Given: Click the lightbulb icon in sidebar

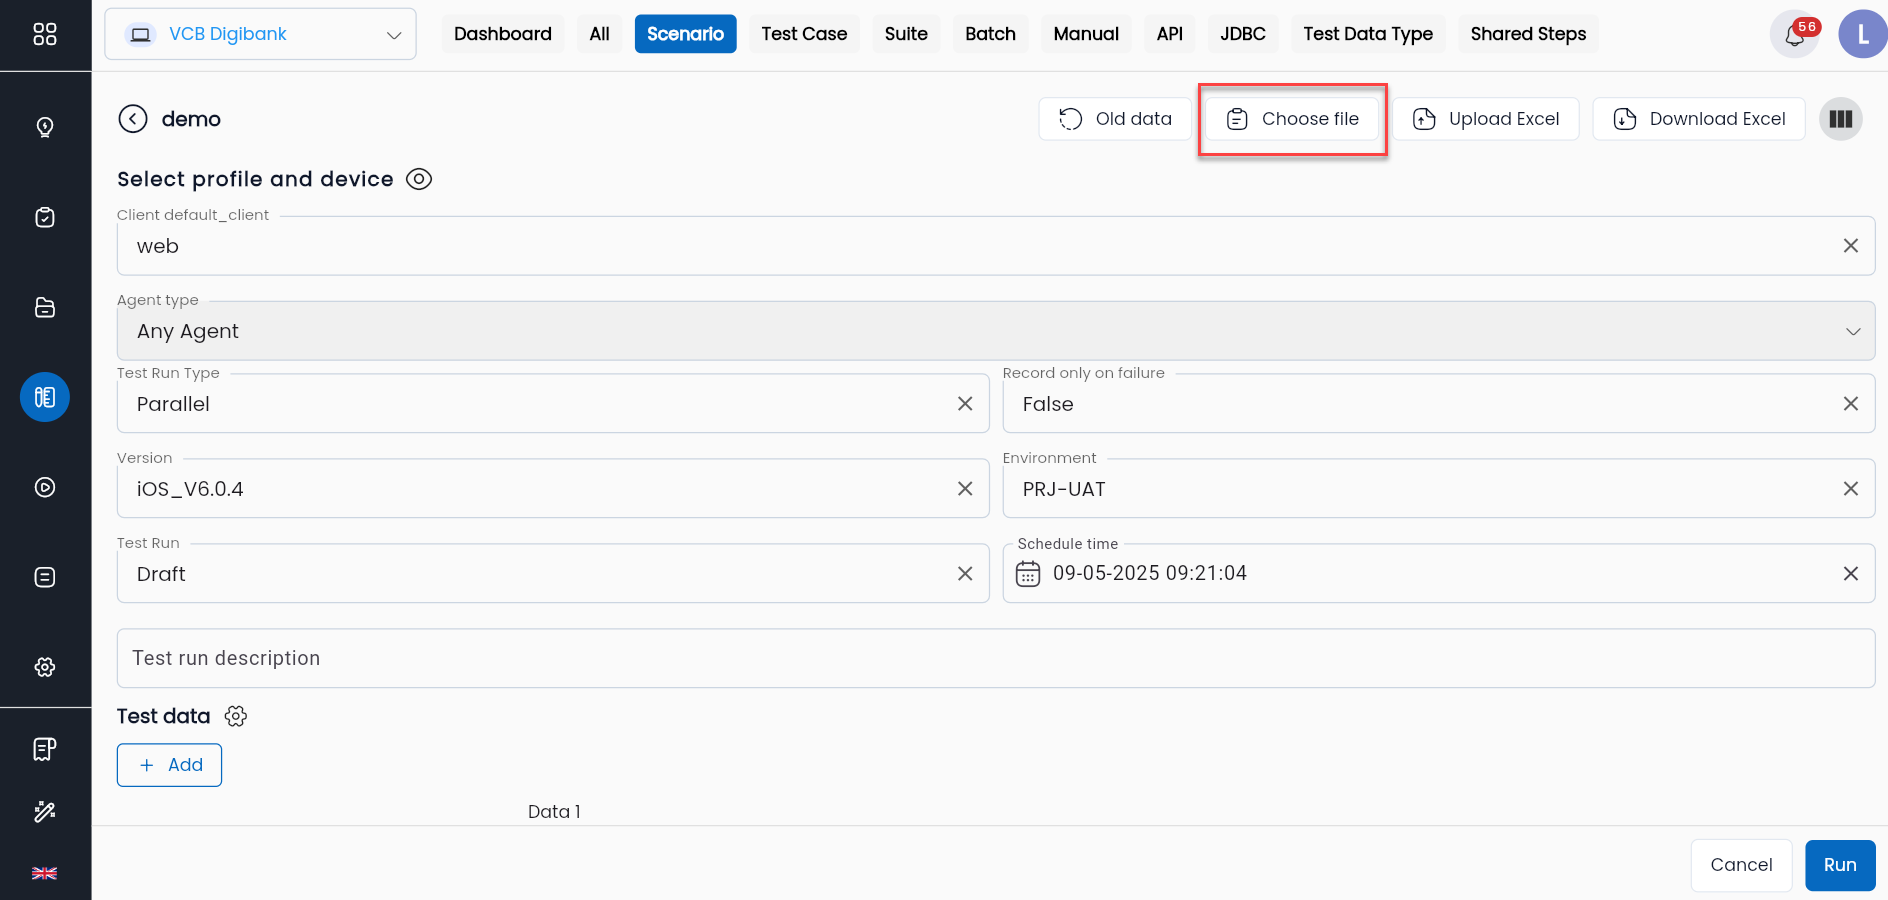Looking at the screenshot, I should pos(45,127).
